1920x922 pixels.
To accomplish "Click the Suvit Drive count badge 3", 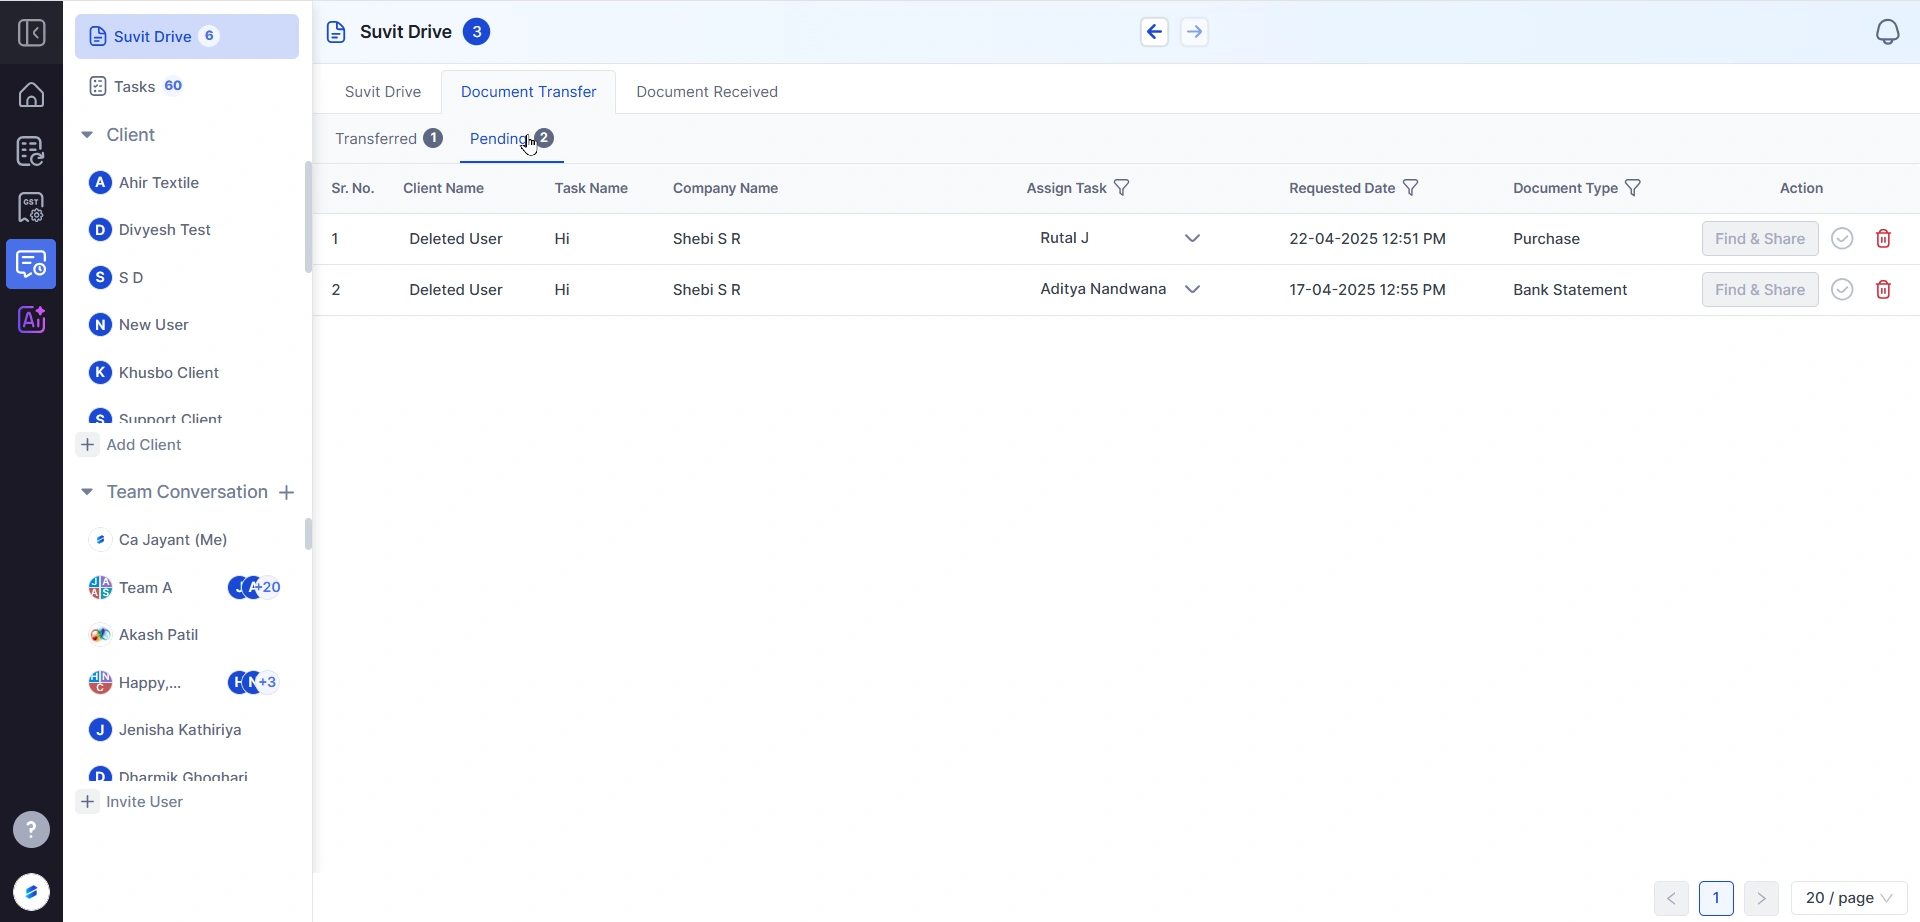I will 477,32.
